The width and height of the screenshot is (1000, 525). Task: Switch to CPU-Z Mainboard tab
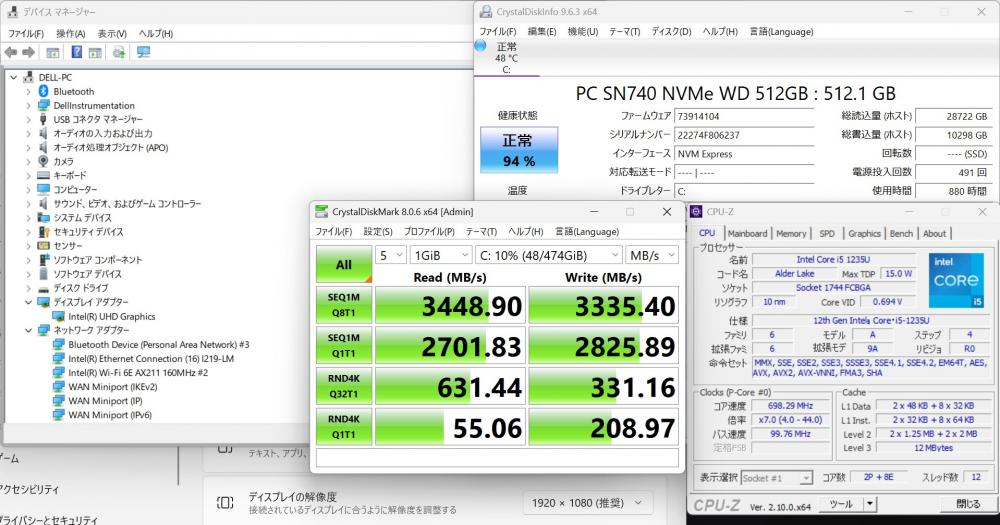coord(747,233)
